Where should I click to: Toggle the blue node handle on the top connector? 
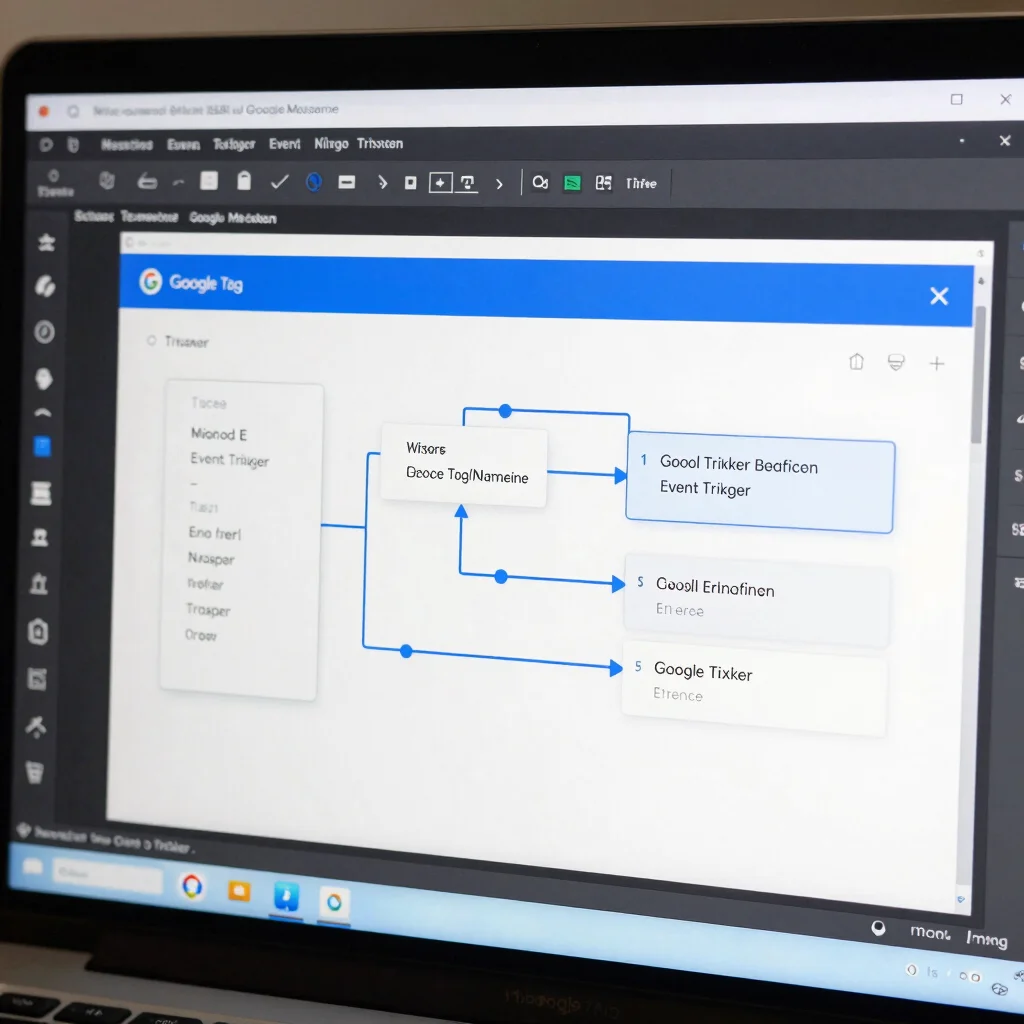pos(505,411)
